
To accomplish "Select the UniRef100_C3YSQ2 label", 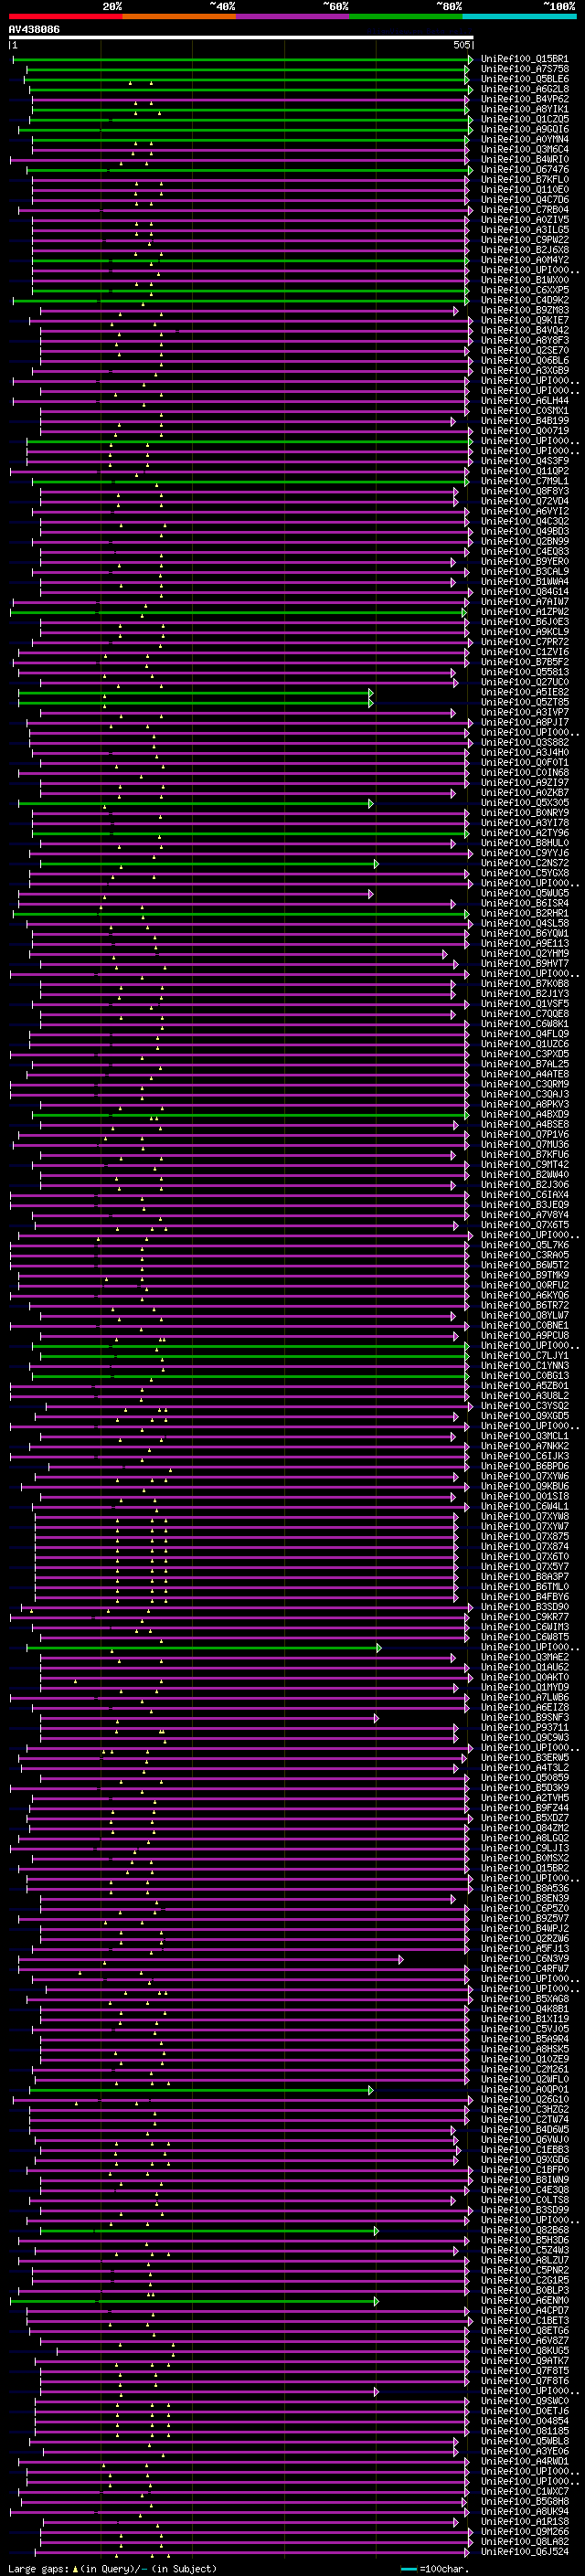I will [x=524, y=1406].
